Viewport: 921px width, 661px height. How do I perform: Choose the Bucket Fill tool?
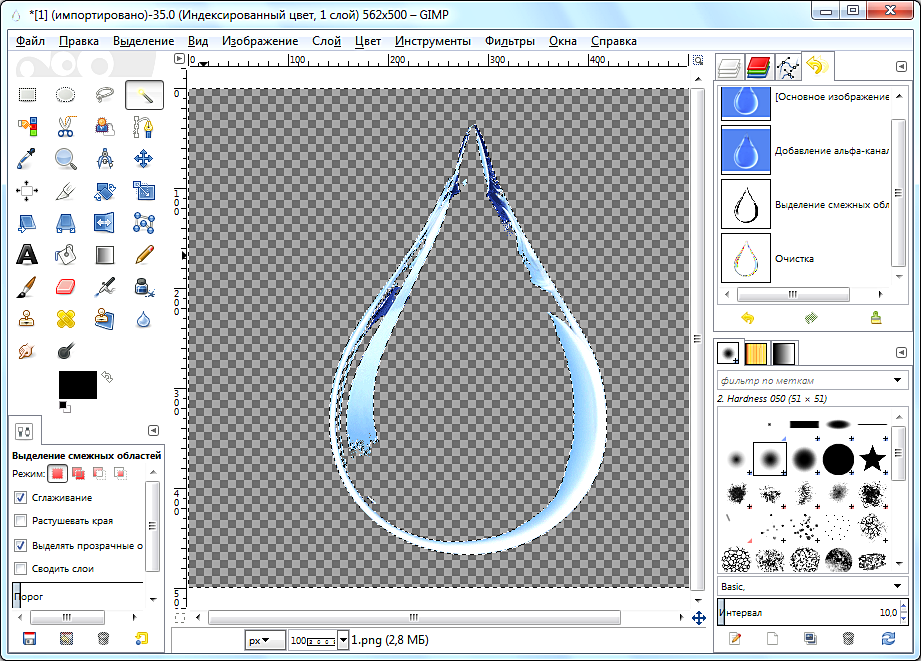[66, 254]
